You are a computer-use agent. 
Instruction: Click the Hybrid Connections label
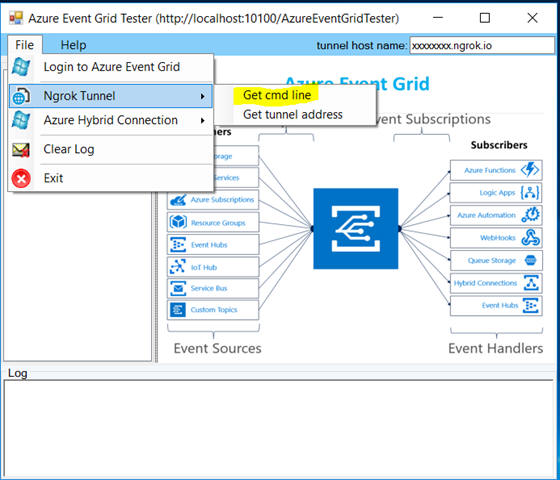point(485,283)
